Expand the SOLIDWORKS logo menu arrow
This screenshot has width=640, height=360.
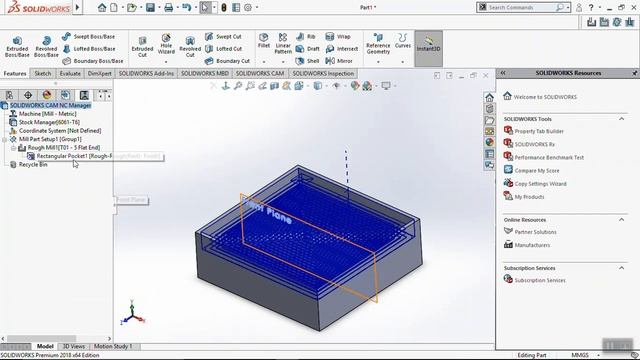pos(77,7)
